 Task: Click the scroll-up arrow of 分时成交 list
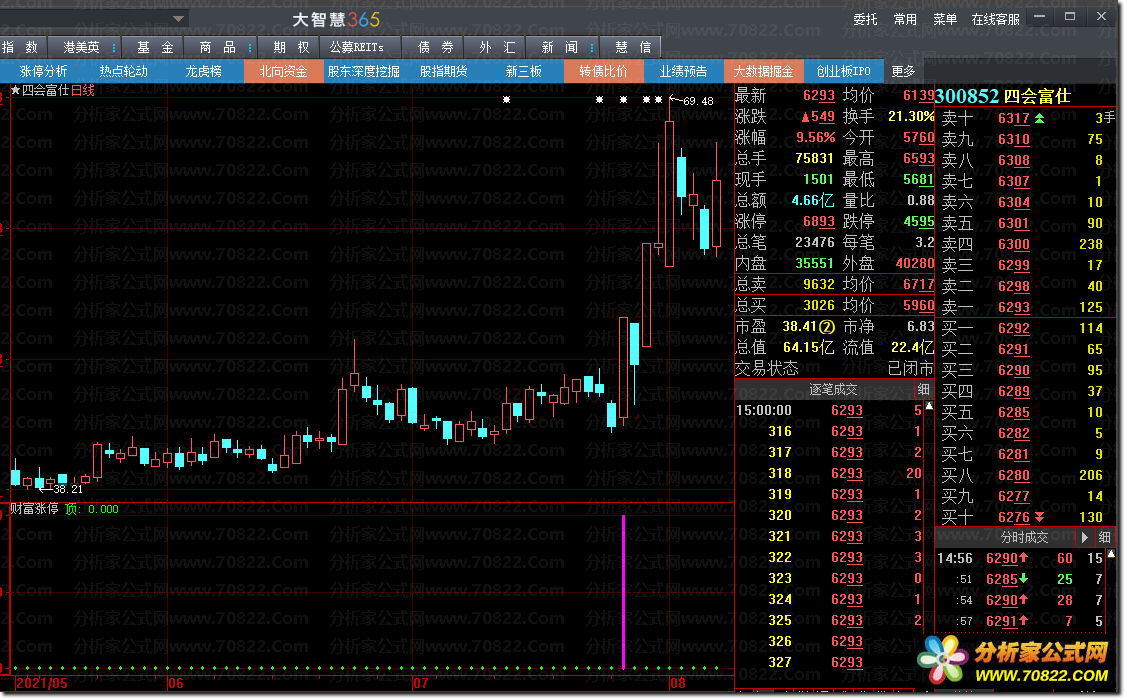1111,553
